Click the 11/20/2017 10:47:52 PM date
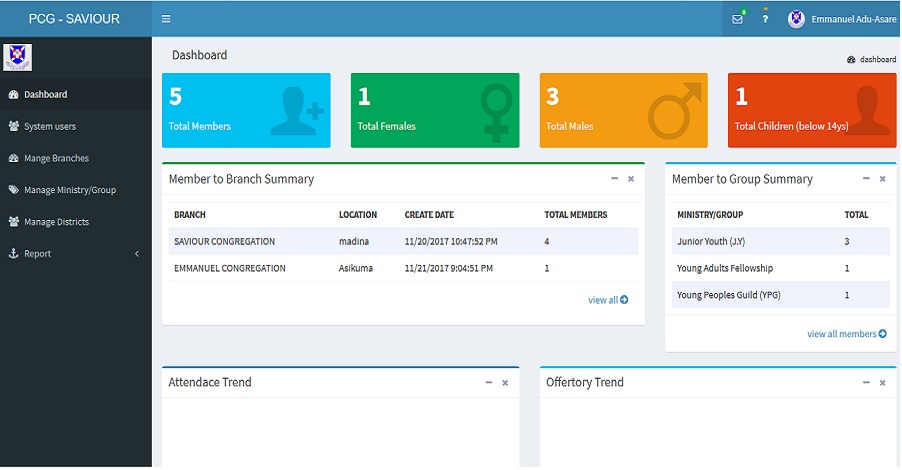Image resolution: width=902 pixels, height=470 pixels. (x=451, y=241)
